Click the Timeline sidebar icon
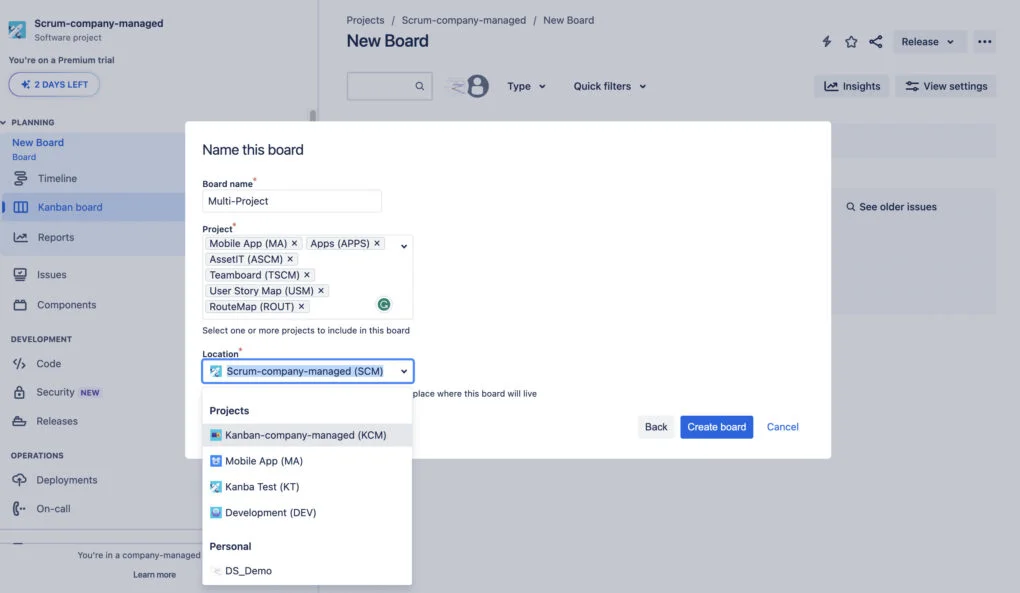Screen dimensions: 1020x593 [x=20, y=178]
